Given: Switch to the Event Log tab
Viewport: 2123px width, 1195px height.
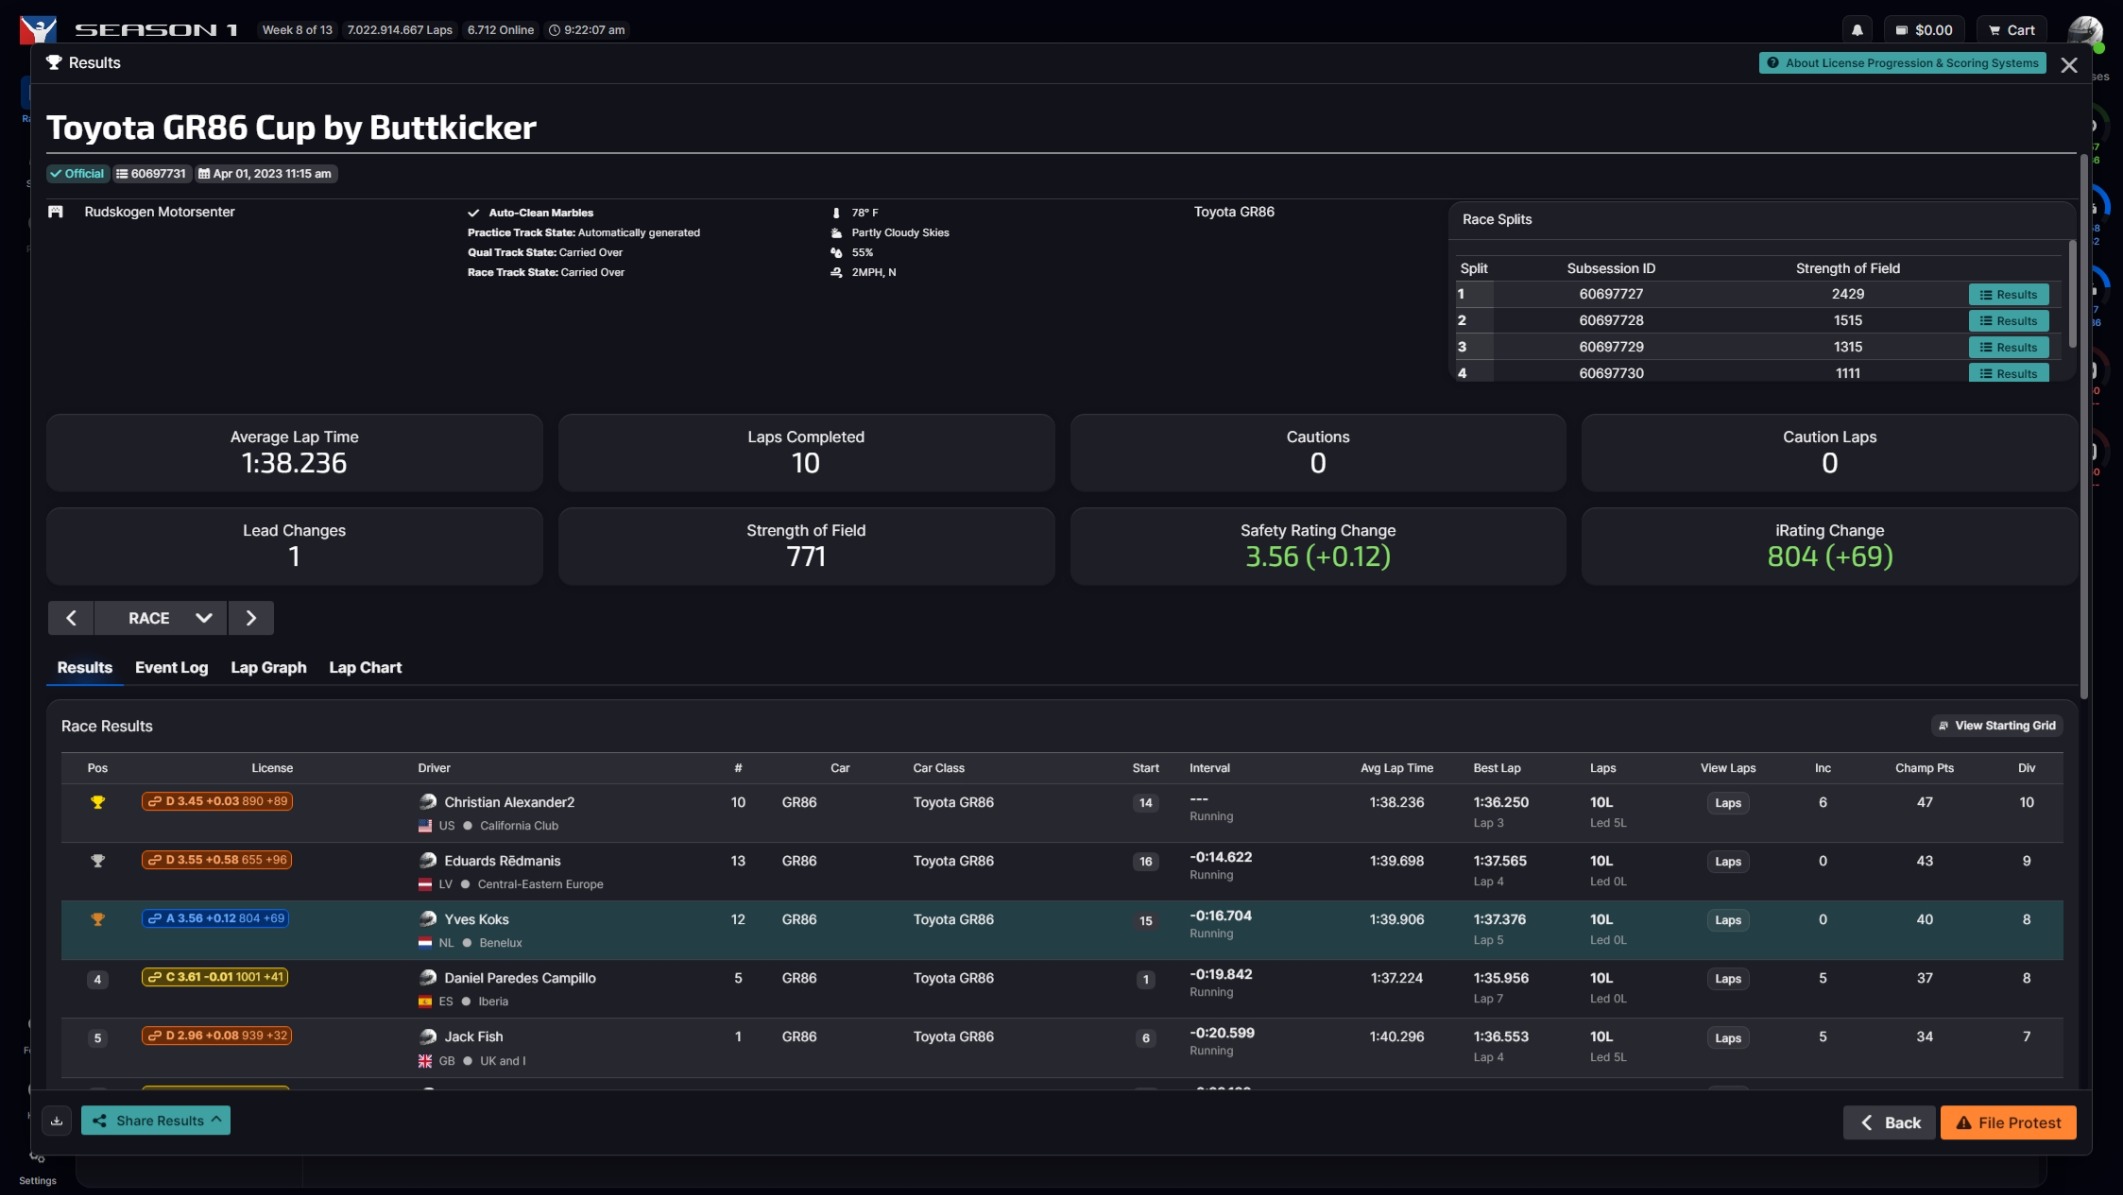Looking at the screenshot, I should coord(171,667).
